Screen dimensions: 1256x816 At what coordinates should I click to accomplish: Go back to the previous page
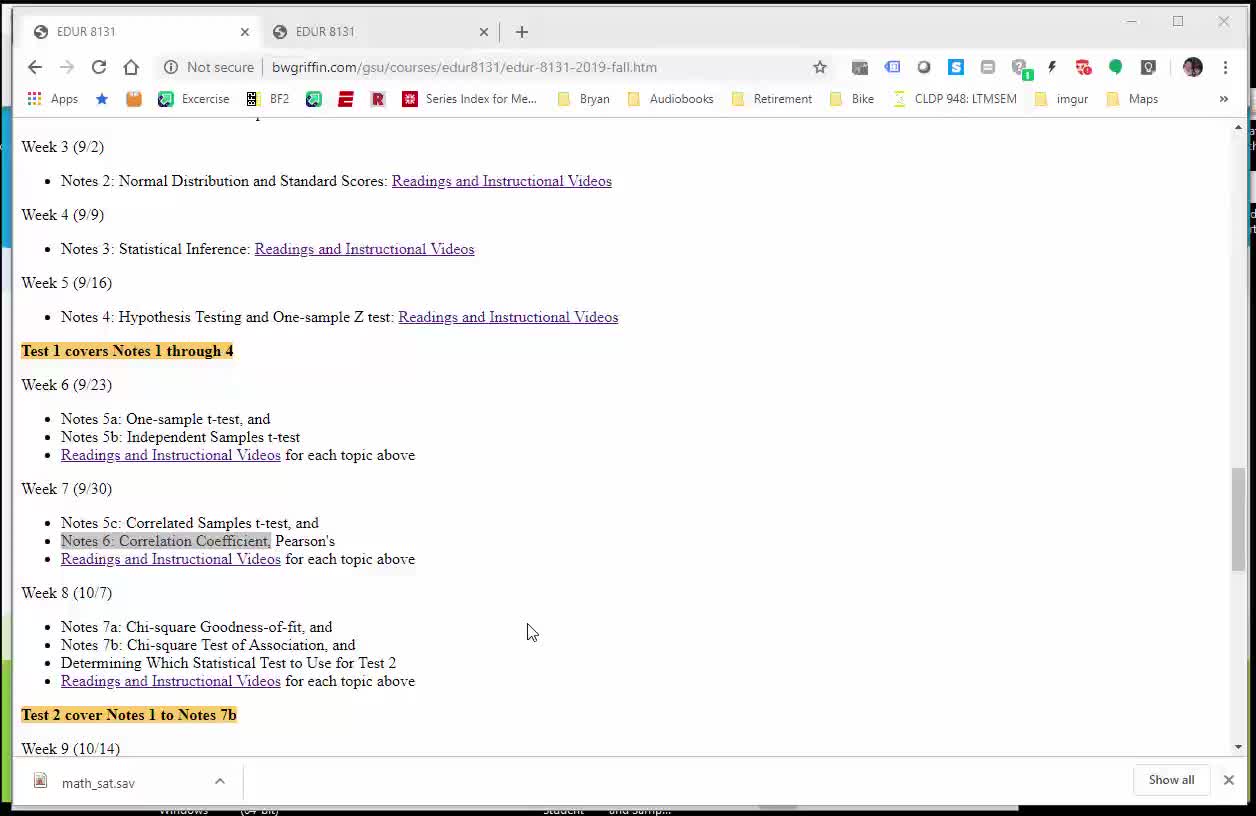coord(35,67)
